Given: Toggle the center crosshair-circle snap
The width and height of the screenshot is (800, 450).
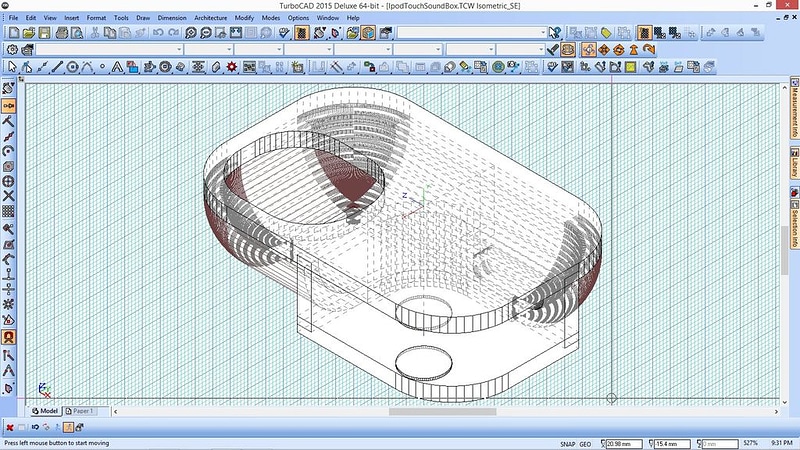Looking at the screenshot, I should coord(9,181).
